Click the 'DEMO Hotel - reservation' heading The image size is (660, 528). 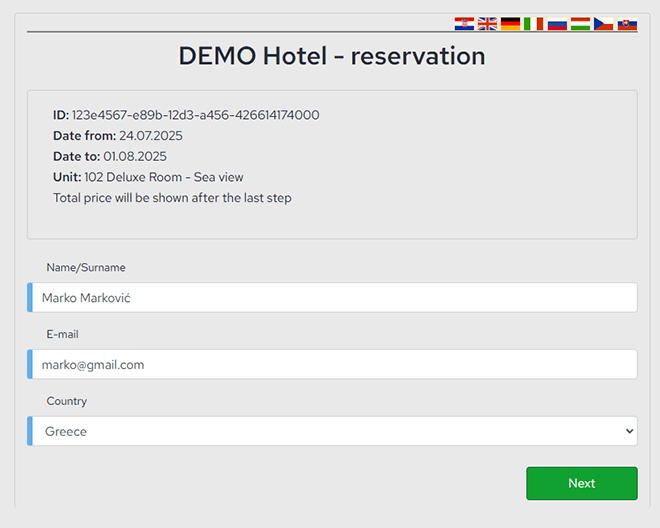click(331, 56)
